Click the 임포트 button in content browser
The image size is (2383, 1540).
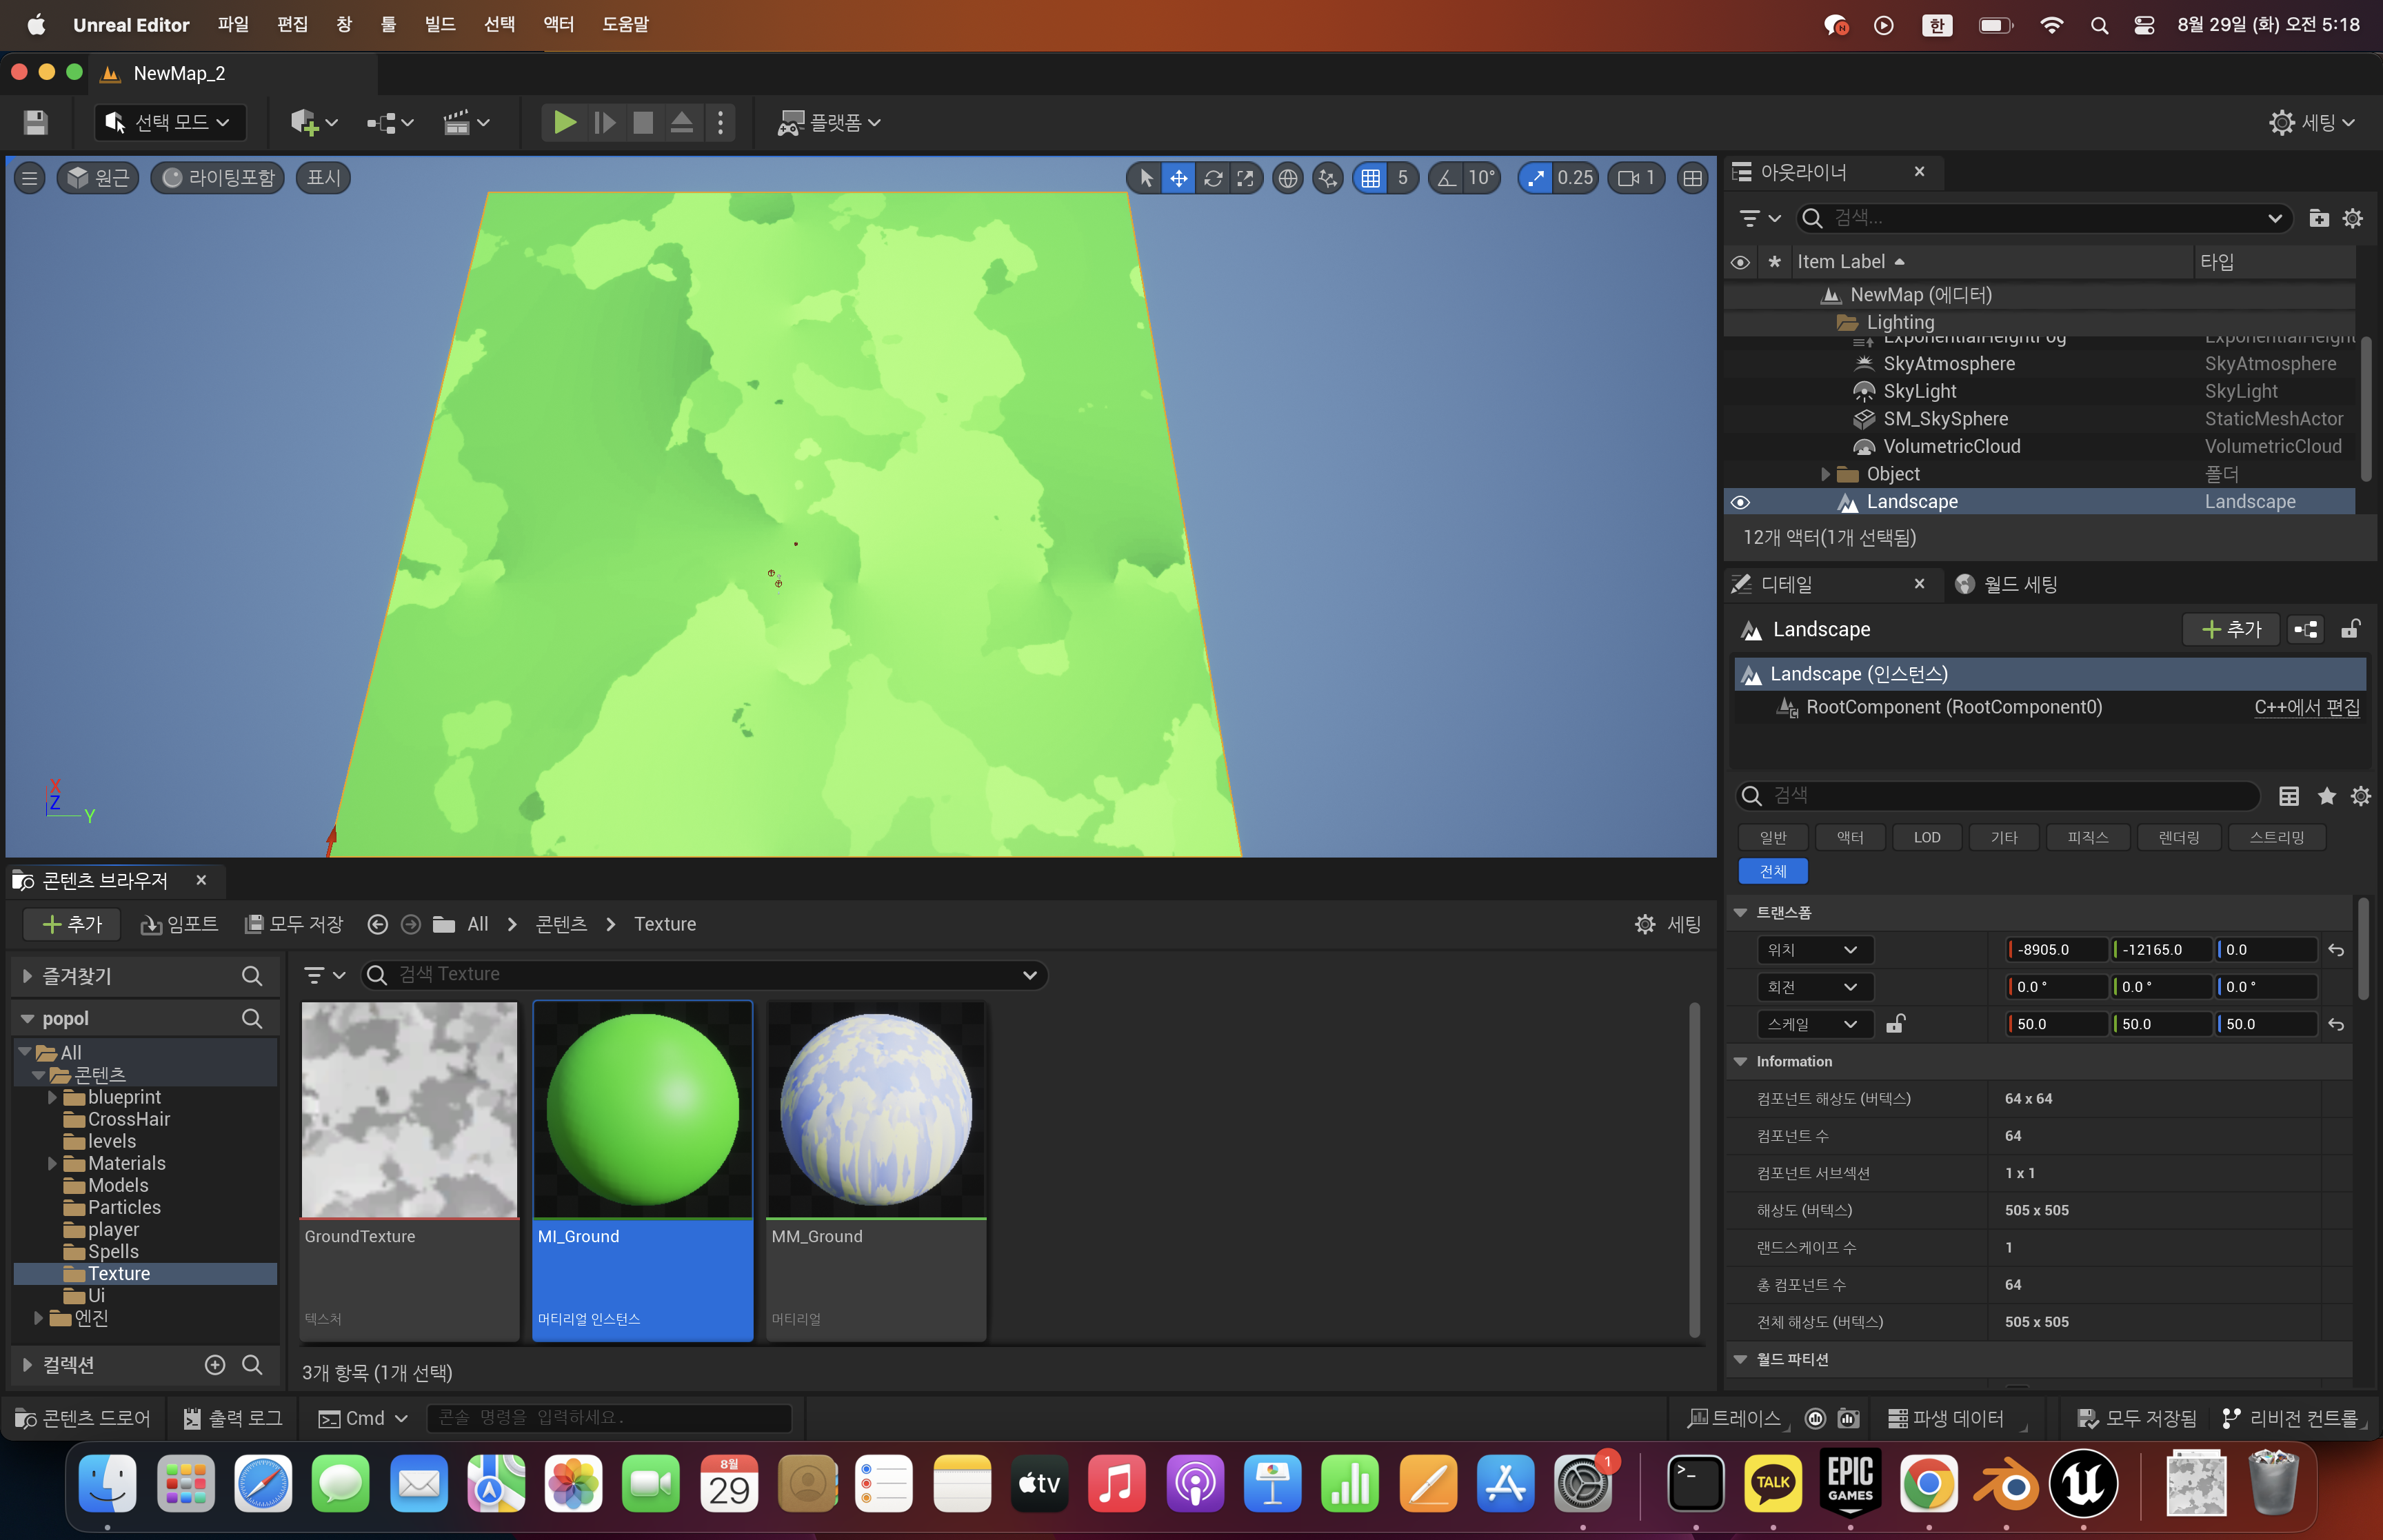click(x=180, y=924)
